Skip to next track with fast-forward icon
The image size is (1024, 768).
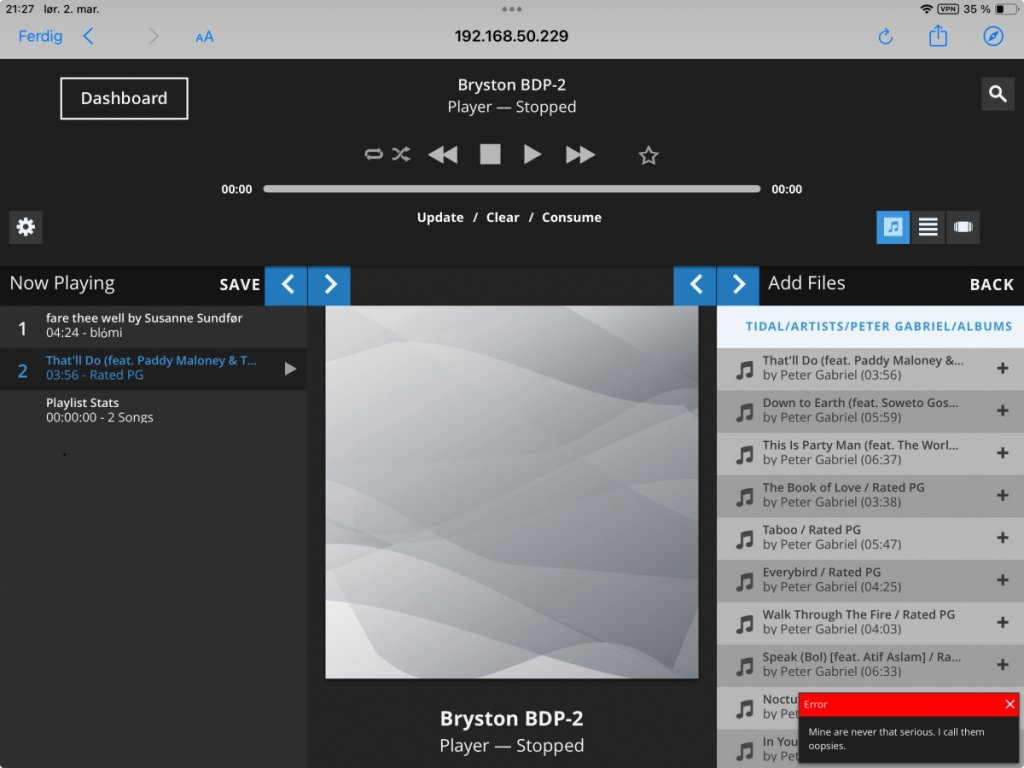tap(580, 155)
